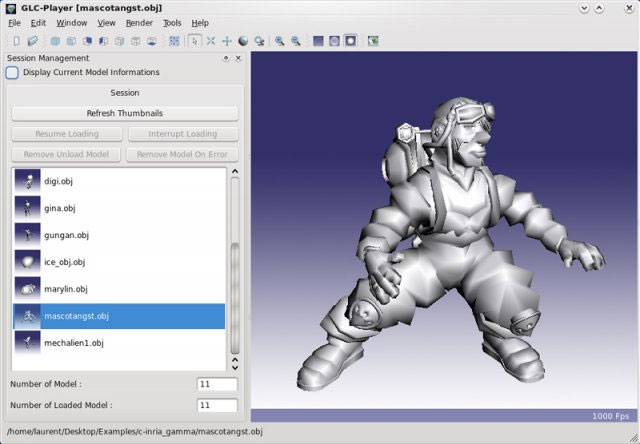Close the Session Management panel
Viewport: 640px width, 444px height.
(238, 58)
